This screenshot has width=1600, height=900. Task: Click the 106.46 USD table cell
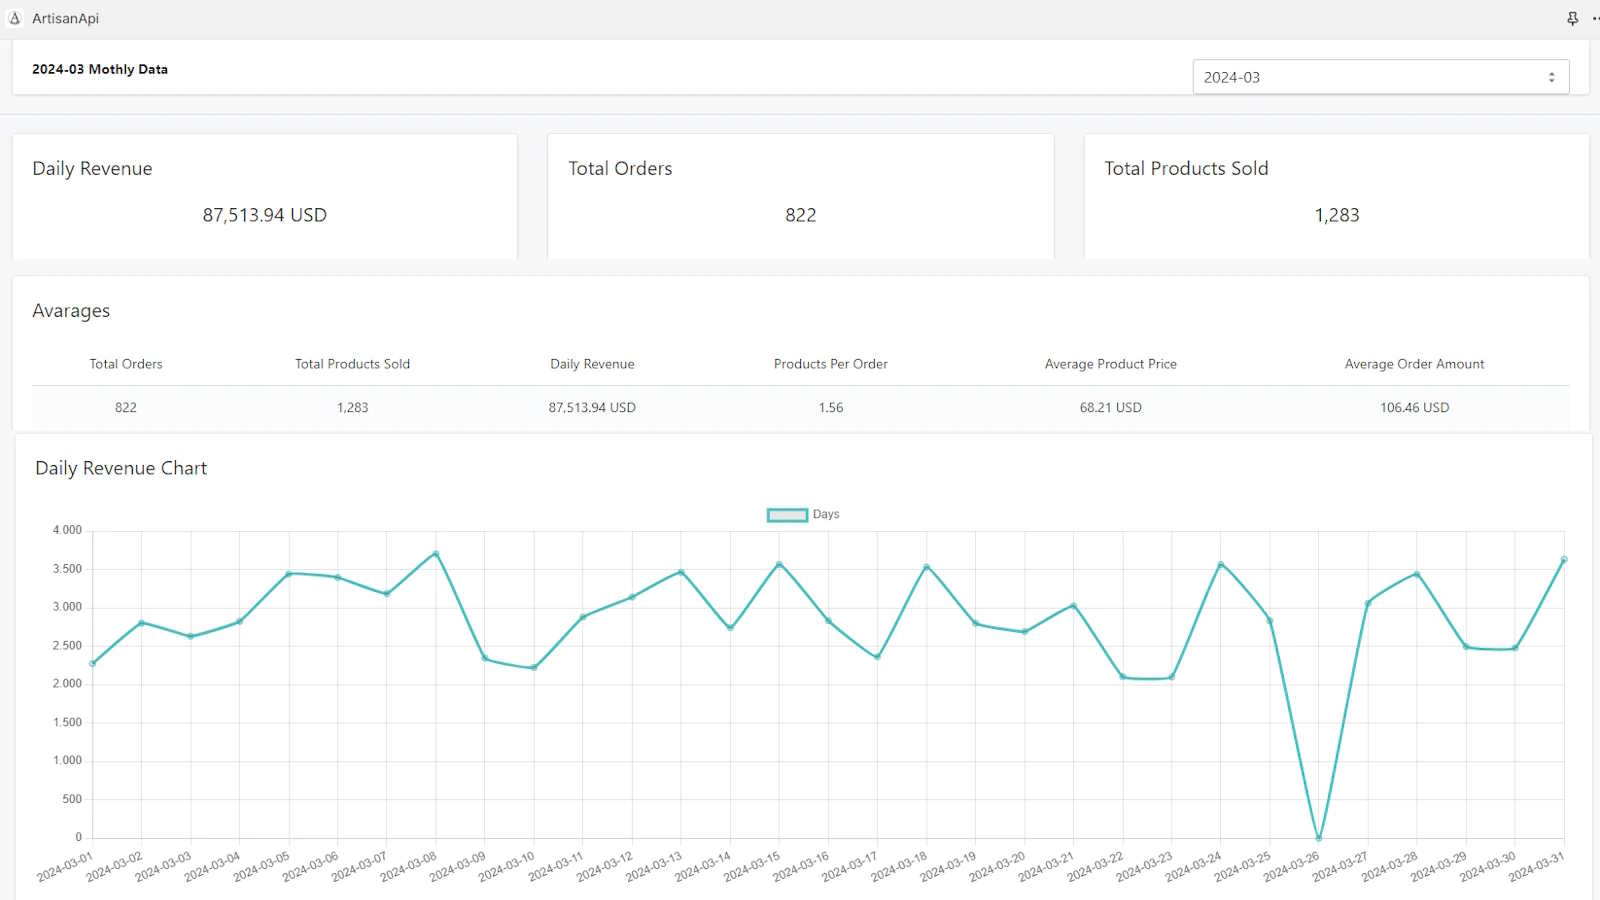click(x=1414, y=407)
